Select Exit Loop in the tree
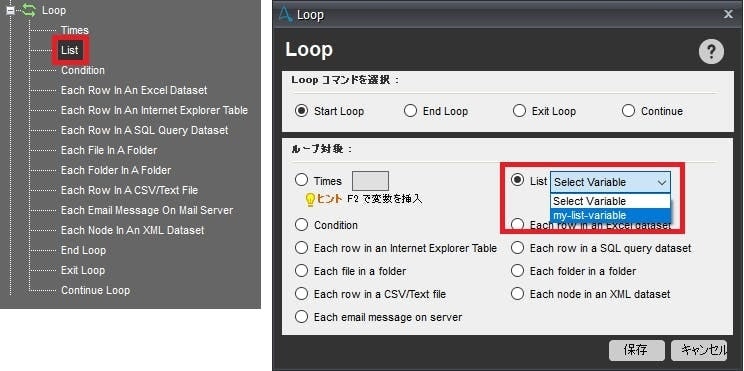Image resolution: width=744 pixels, height=371 pixels. tap(83, 270)
